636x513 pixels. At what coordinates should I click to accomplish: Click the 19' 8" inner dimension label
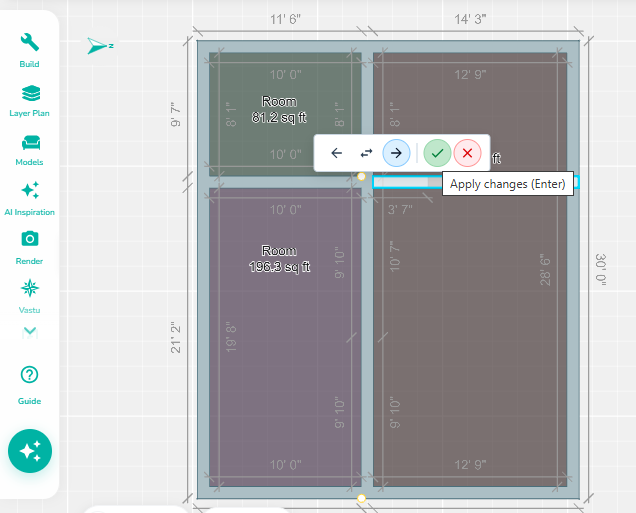(231, 337)
